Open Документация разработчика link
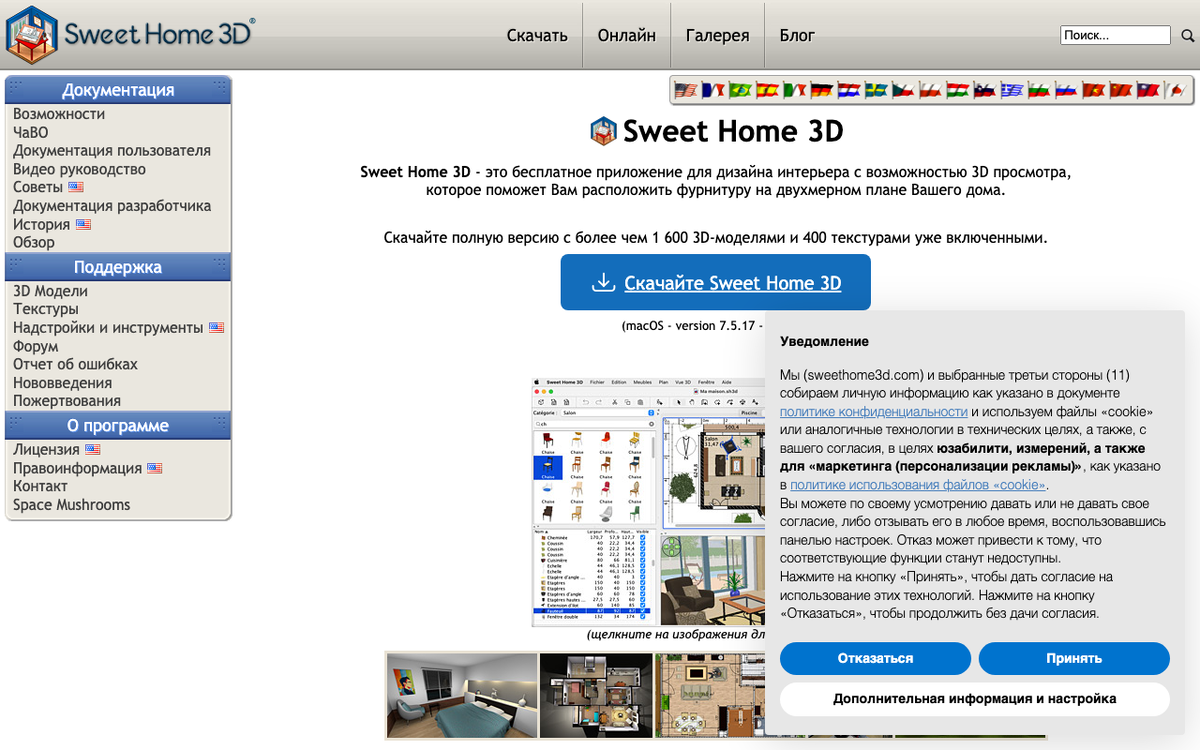 tap(112, 205)
